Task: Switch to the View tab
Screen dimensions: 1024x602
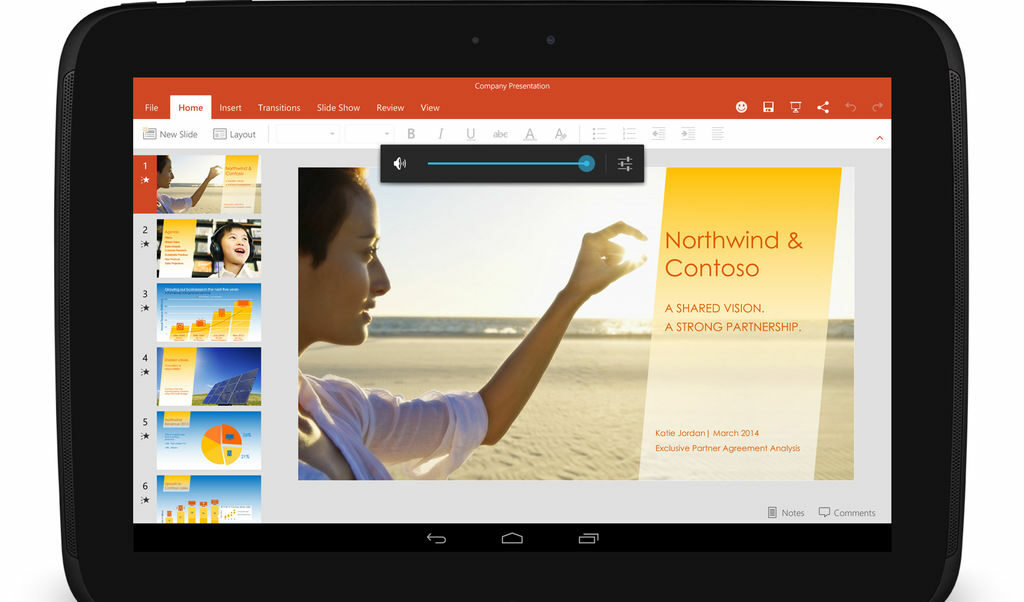Action: pyautogui.click(x=430, y=108)
